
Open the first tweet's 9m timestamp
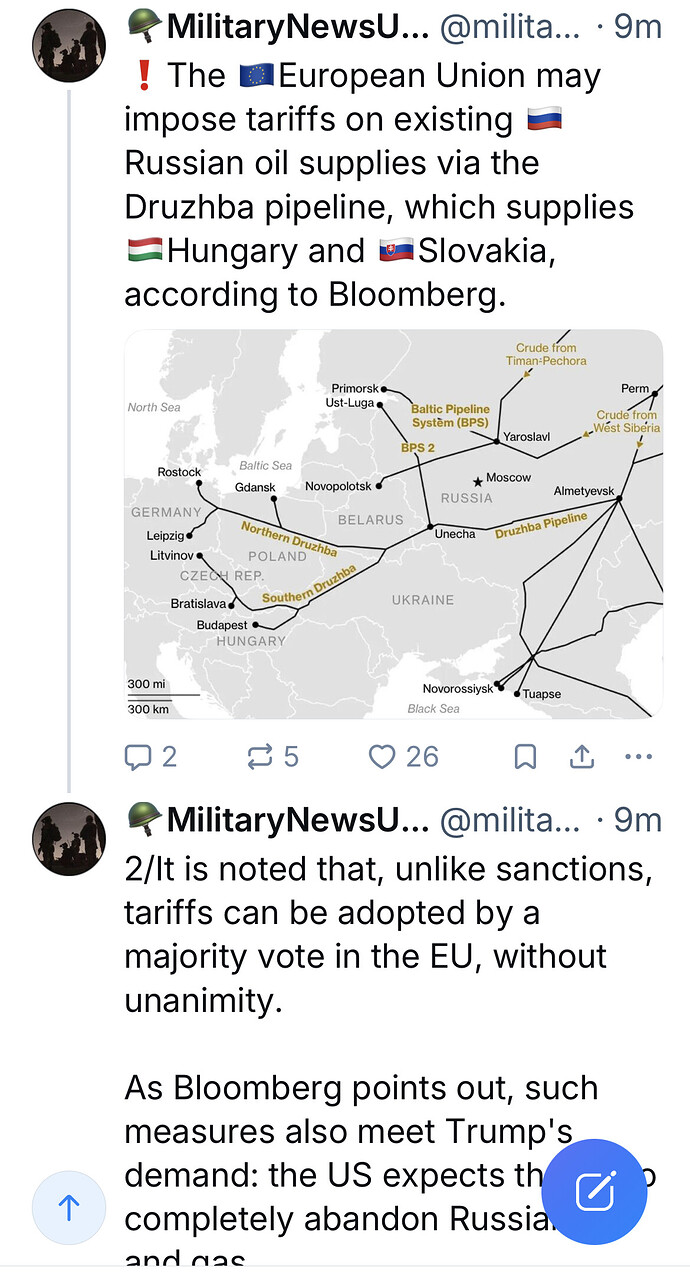[637, 27]
